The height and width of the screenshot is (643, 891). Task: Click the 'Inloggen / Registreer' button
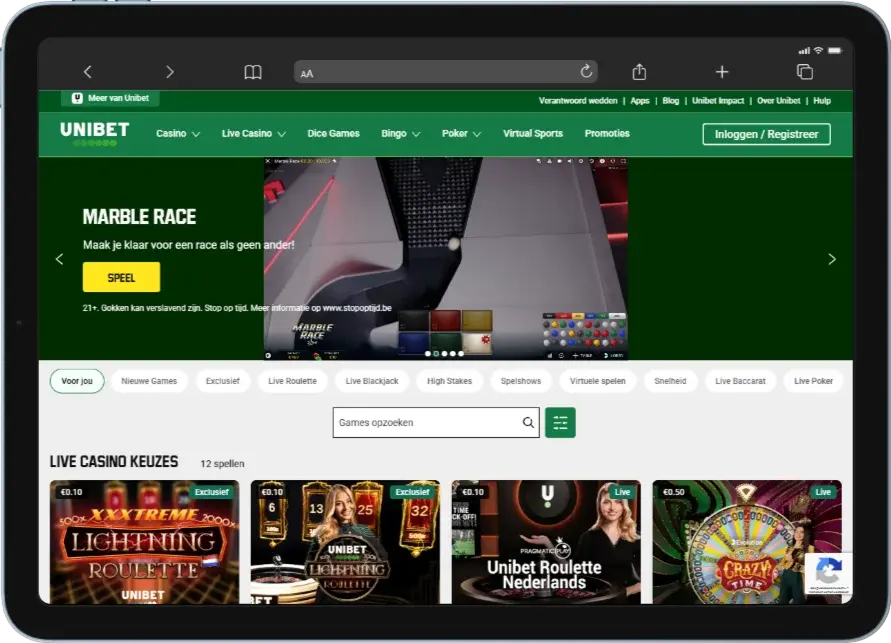[766, 133]
